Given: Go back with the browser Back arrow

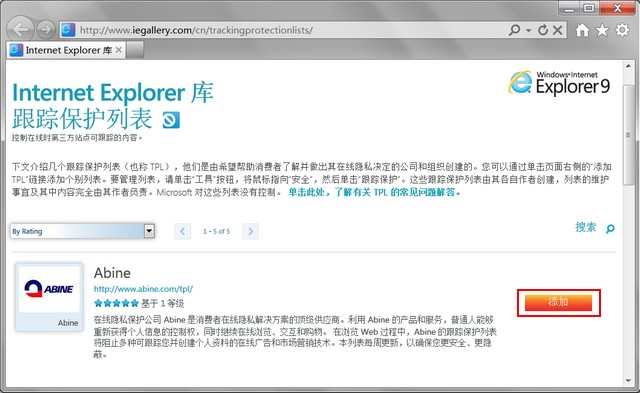Looking at the screenshot, I should pyautogui.click(x=20, y=29).
